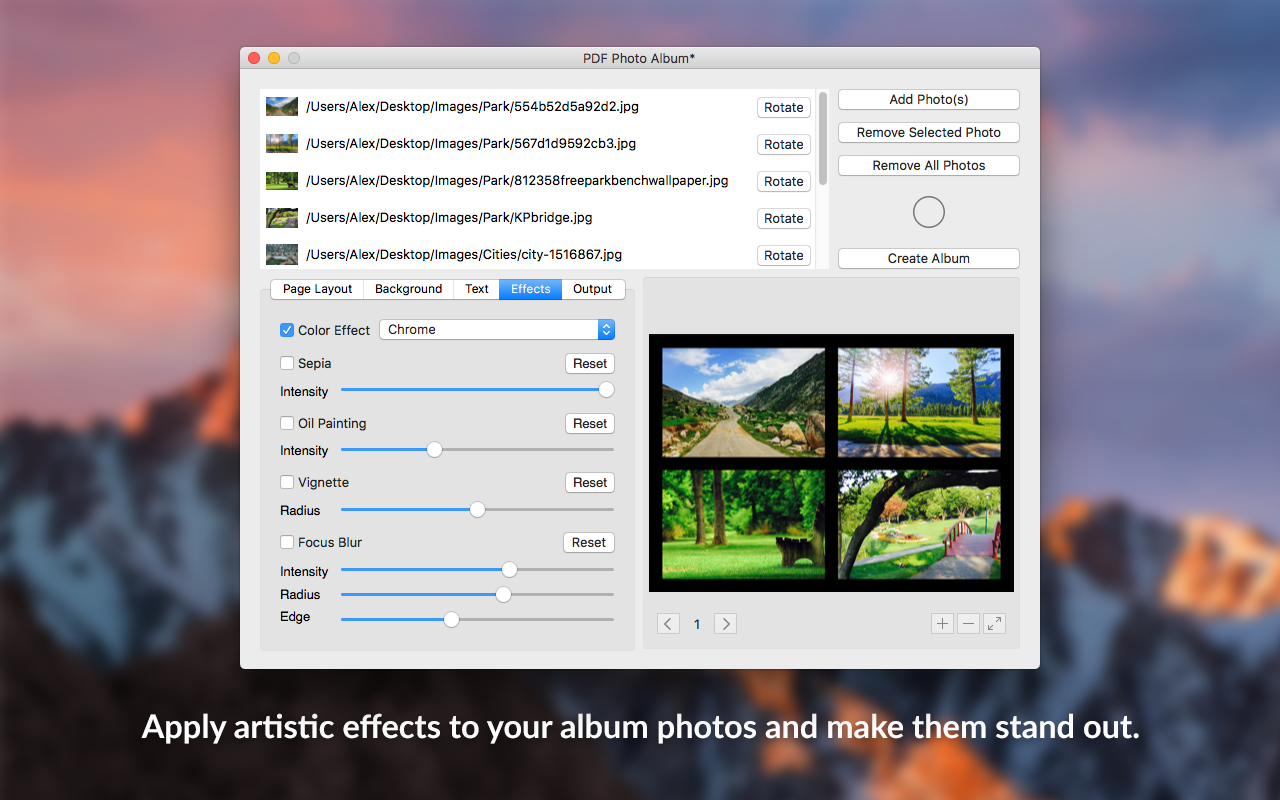Click thumbnail icon of city-1516867.jpg
This screenshot has height=800, width=1280.
point(282,255)
